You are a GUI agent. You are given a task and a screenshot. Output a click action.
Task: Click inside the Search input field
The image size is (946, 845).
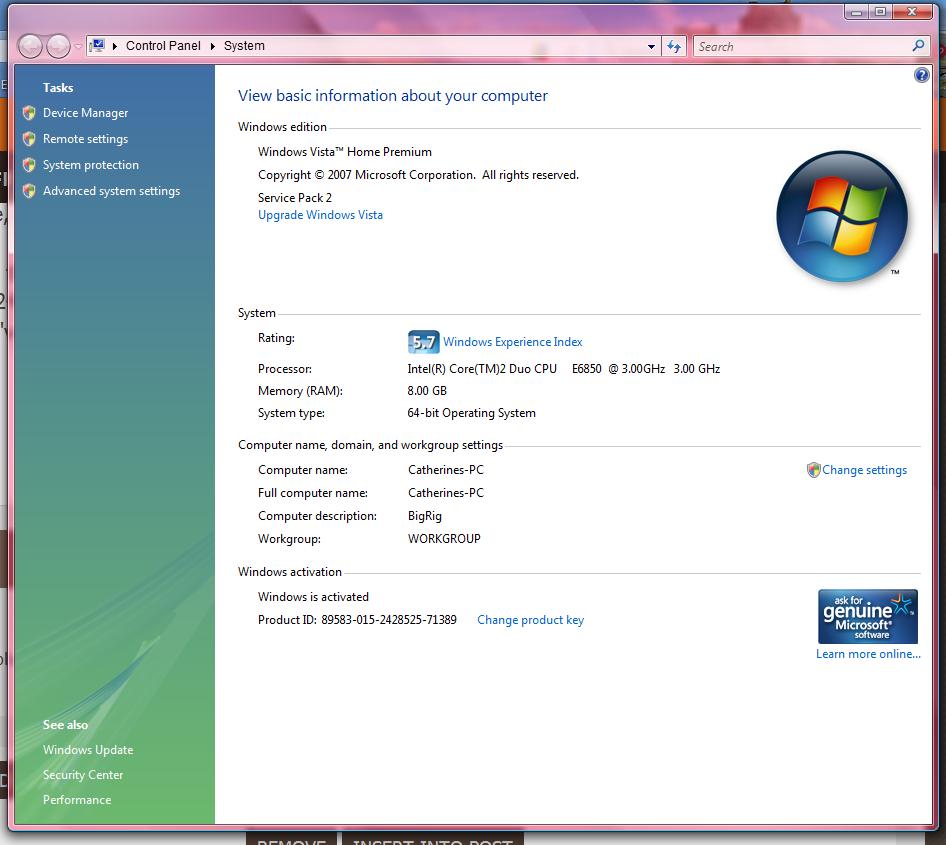point(800,46)
